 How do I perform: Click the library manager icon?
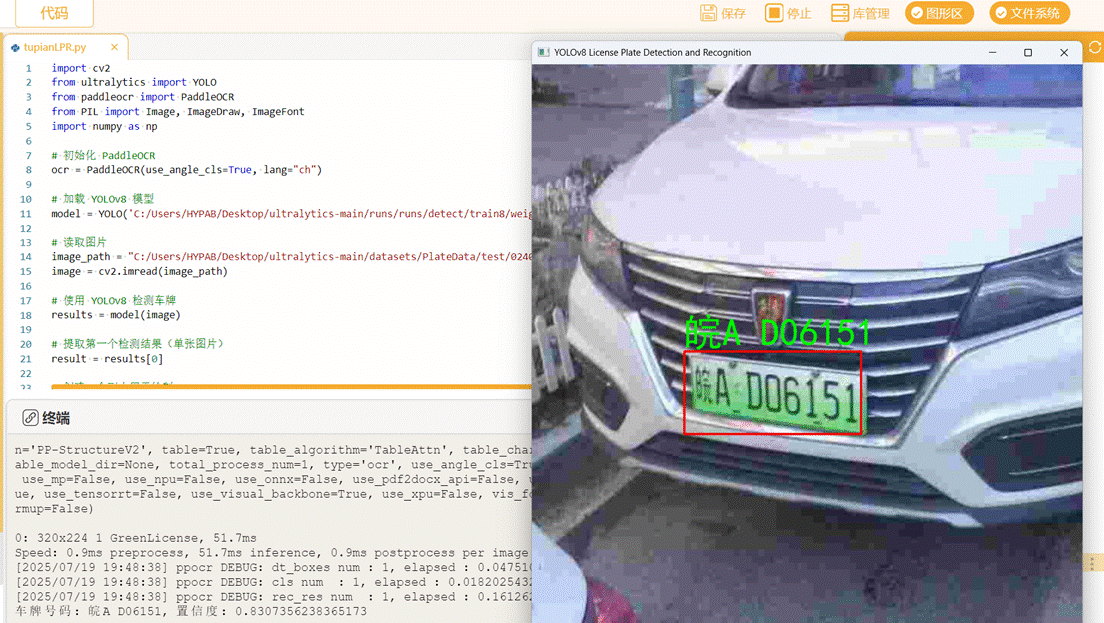point(839,13)
